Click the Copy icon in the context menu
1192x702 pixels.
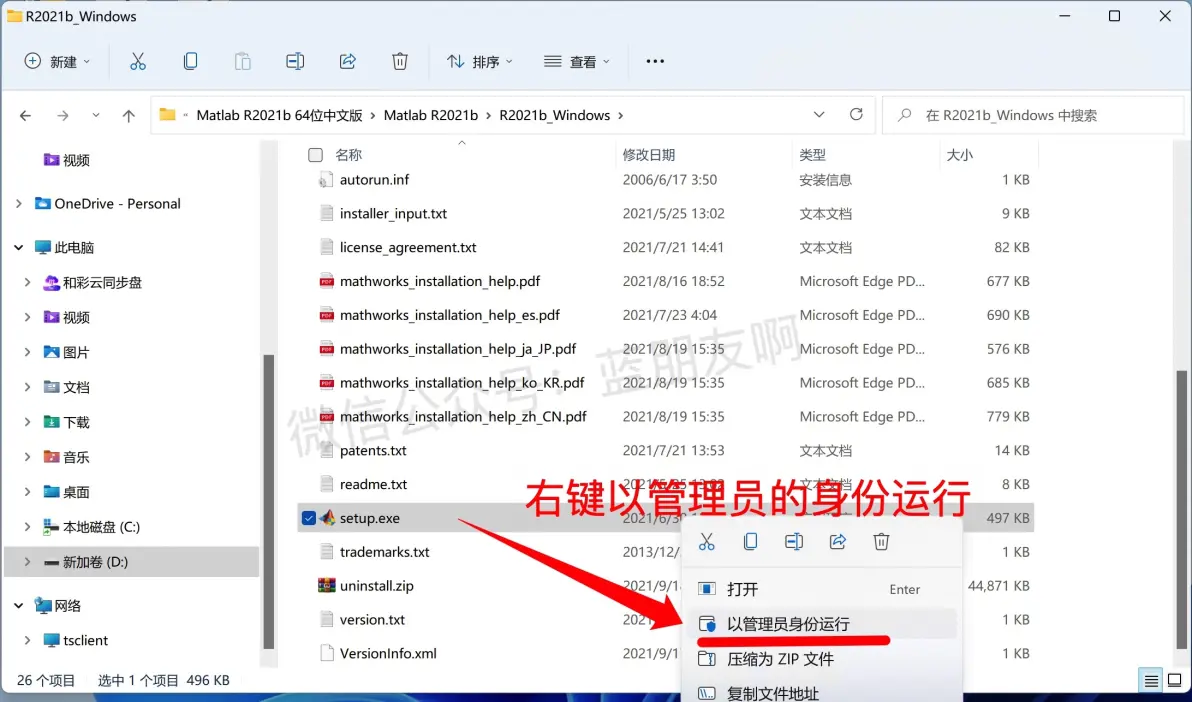[750, 542]
